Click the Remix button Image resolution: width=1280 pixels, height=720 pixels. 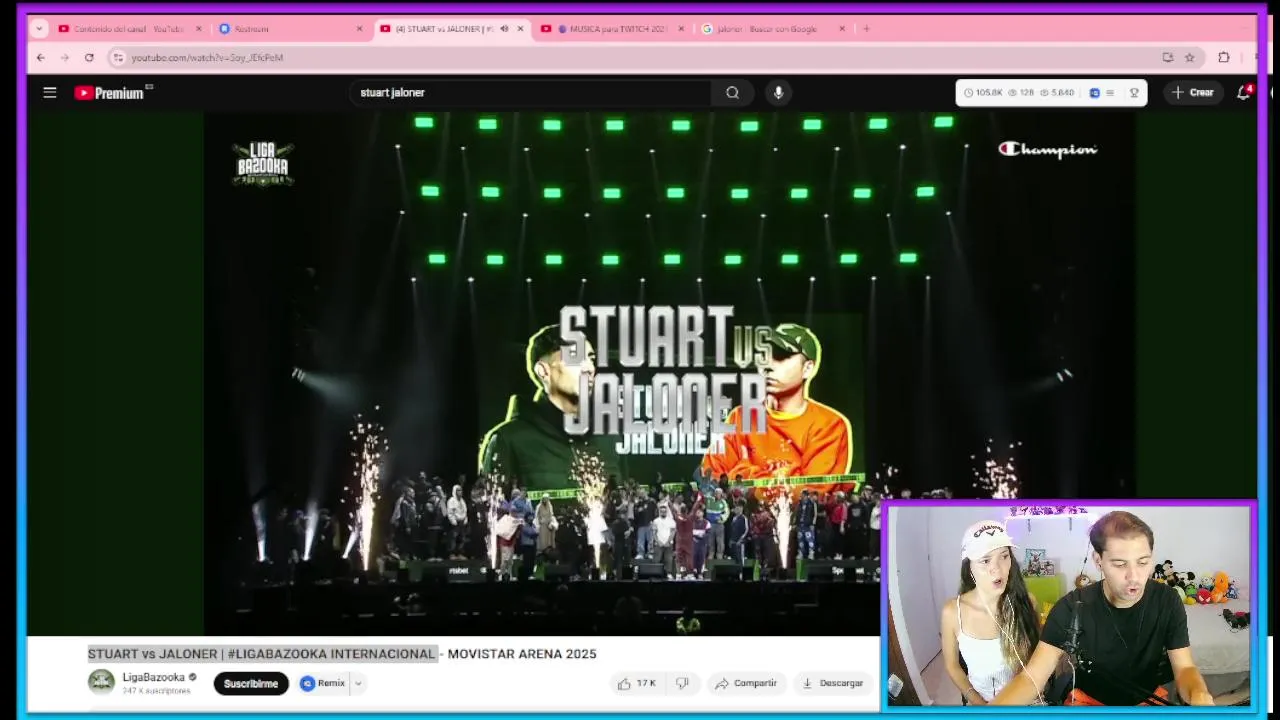click(x=322, y=683)
